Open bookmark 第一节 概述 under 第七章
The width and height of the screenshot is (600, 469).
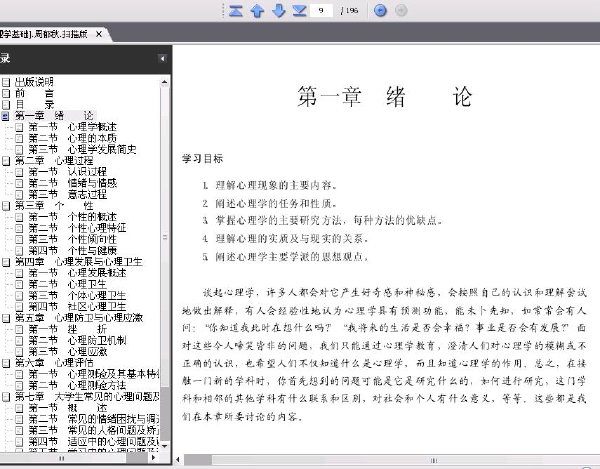67,408
